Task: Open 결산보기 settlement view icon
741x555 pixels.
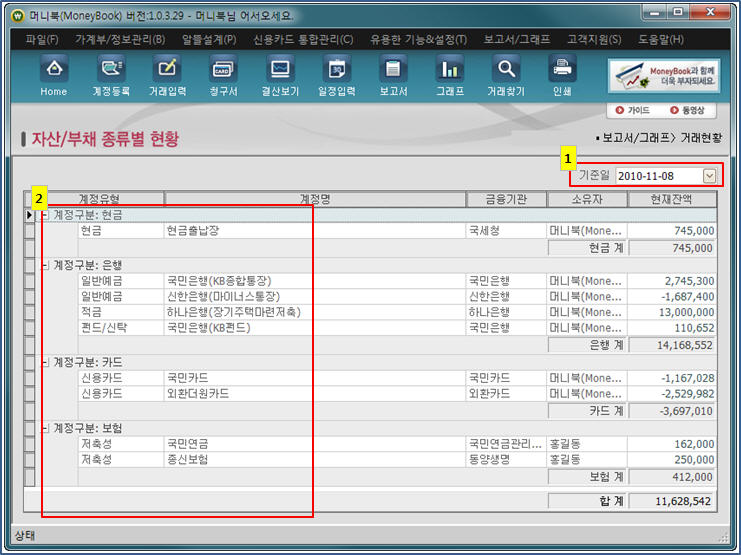Action: pos(280,76)
